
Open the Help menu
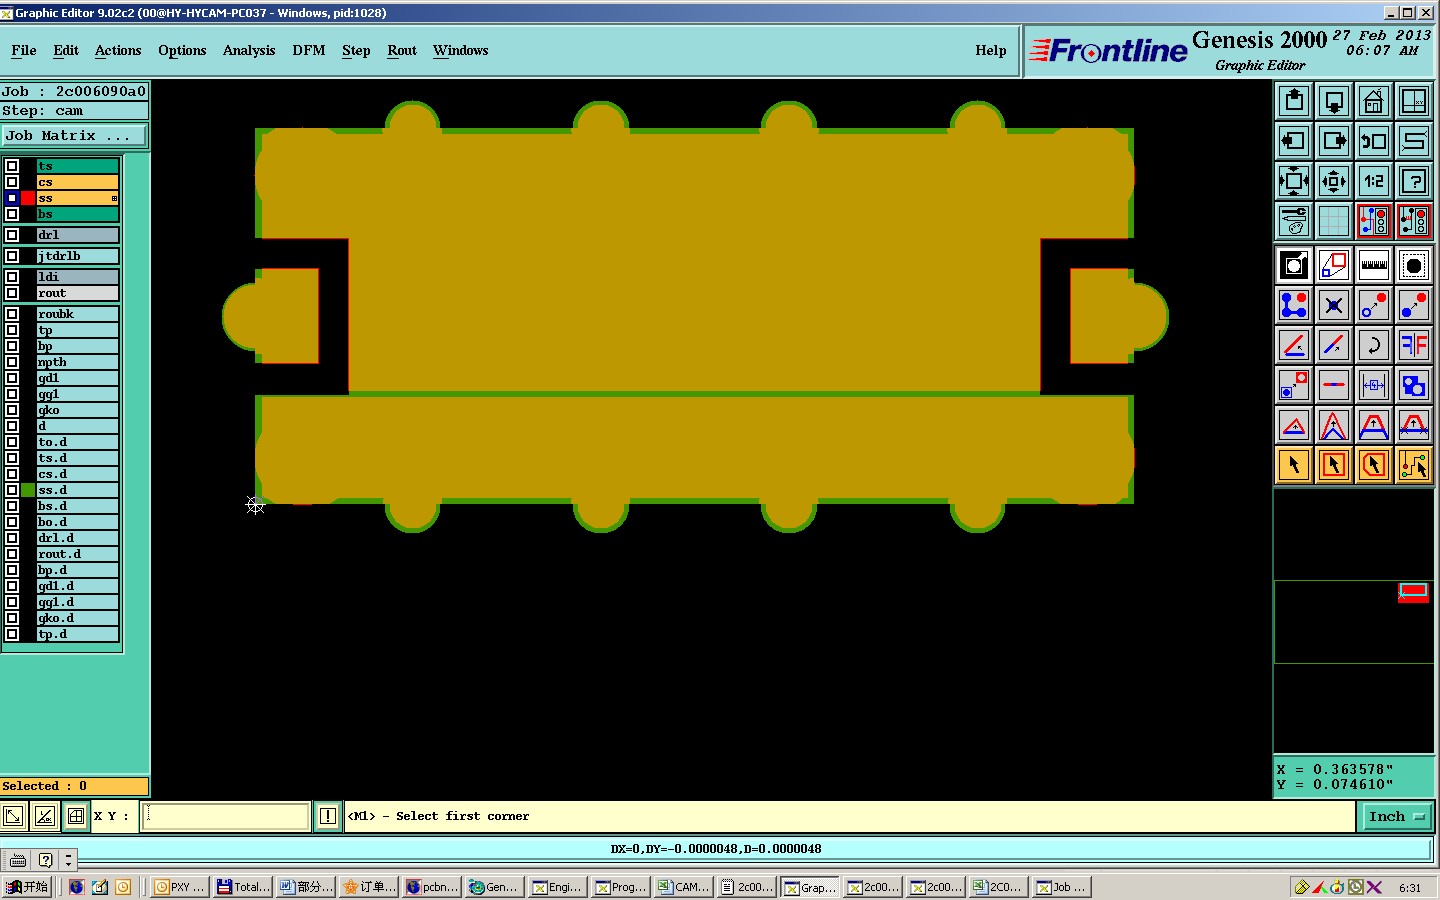pos(991,50)
